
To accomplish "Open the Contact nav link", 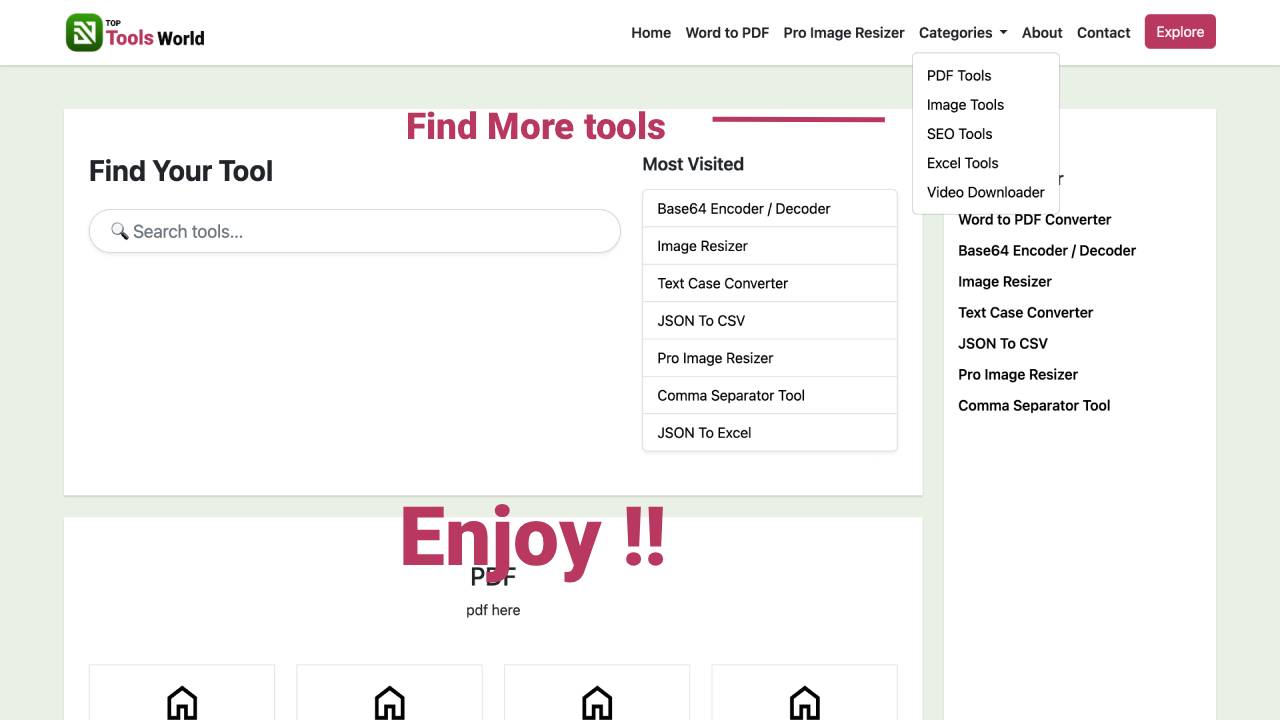I will (1103, 32).
